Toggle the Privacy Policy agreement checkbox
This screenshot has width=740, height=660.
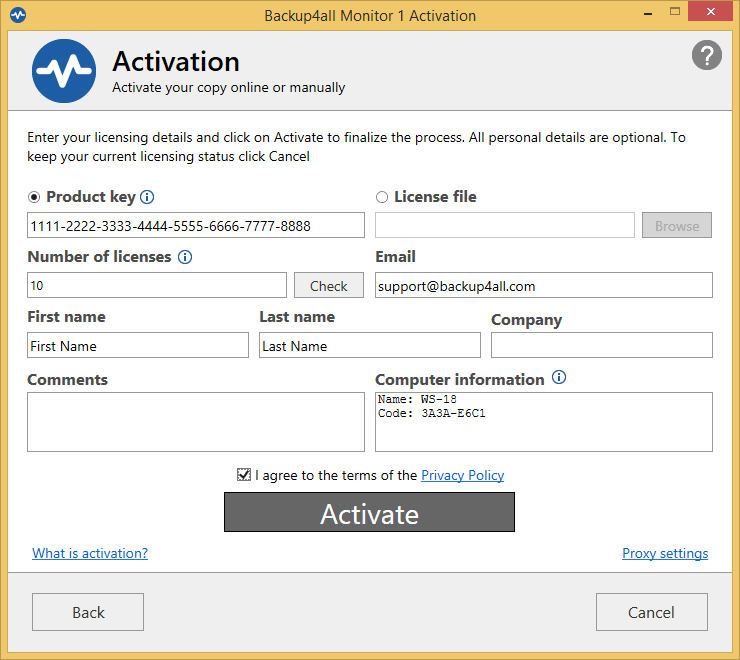[x=244, y=474]
